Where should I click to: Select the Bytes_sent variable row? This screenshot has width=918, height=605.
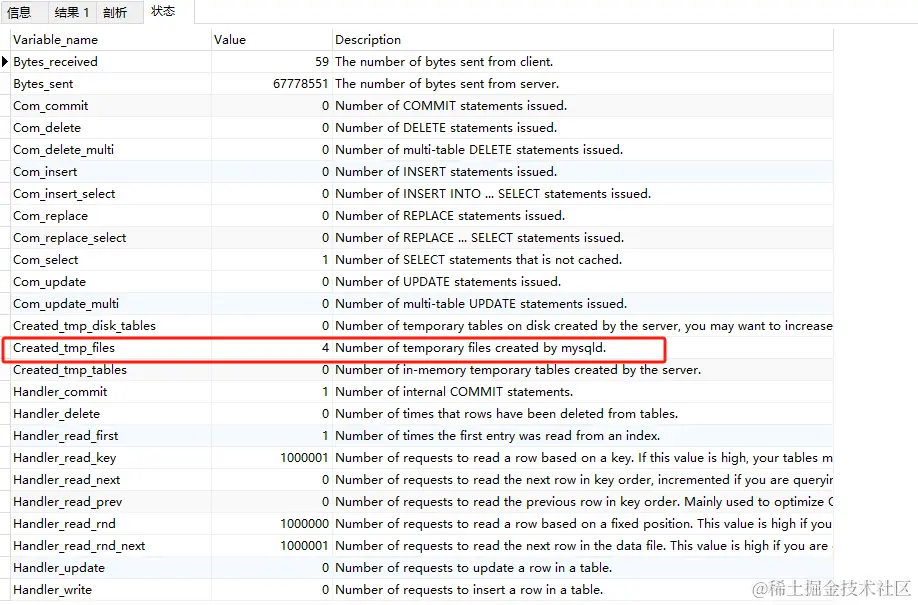pos(43,84)
